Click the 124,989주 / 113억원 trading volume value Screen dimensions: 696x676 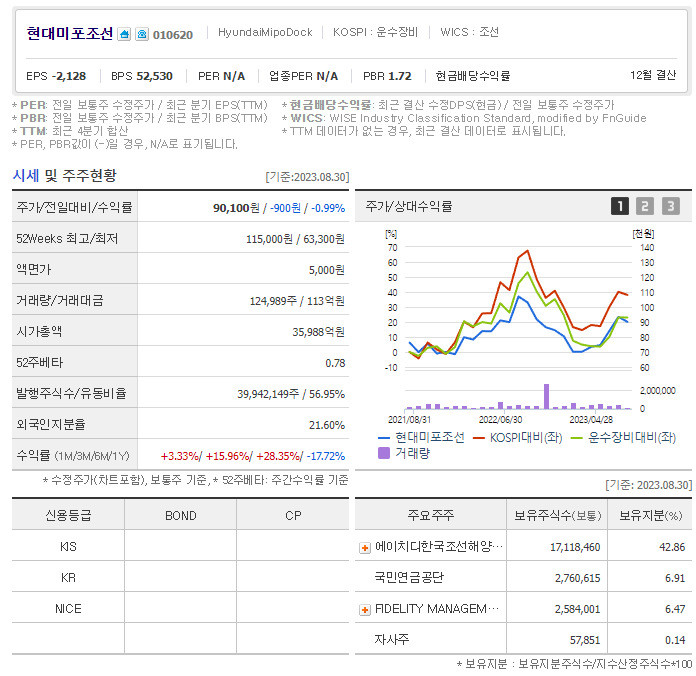click(x=297, y=301)
